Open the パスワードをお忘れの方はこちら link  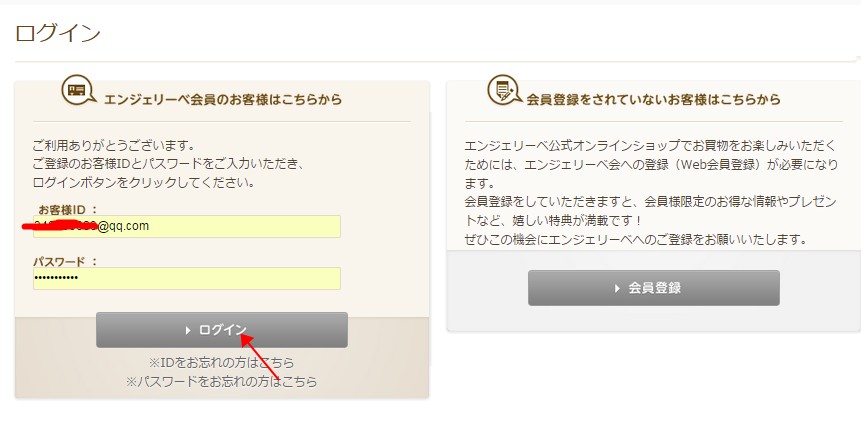pyautogui.click(x=221, y=381)
